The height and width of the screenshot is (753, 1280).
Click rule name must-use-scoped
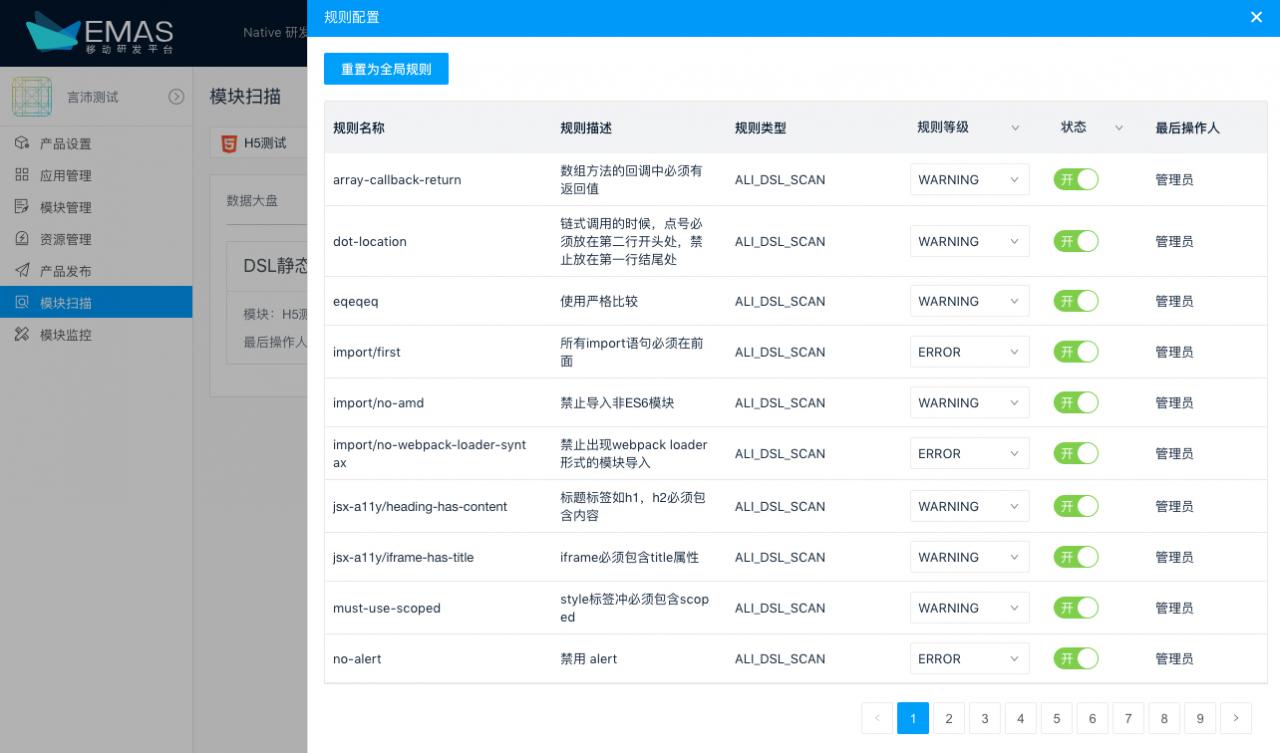coord(387,608)
